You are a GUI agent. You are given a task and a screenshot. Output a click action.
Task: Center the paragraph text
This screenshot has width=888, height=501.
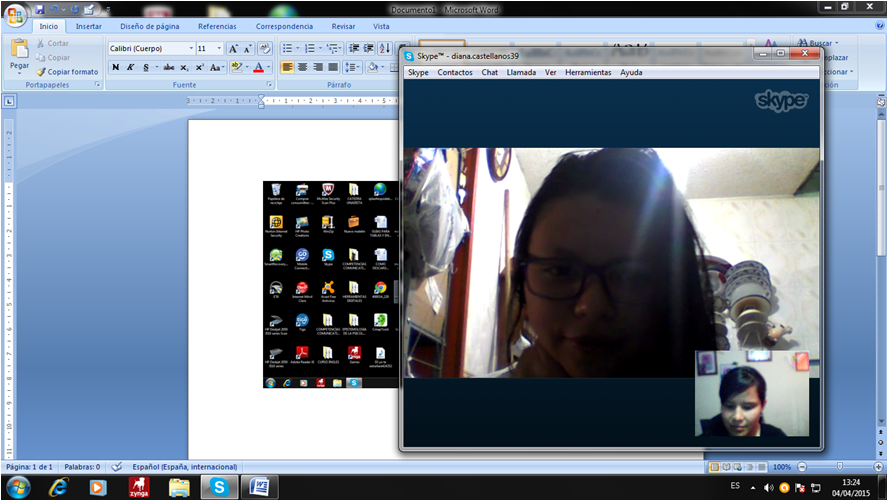click(x=303, y=67)
